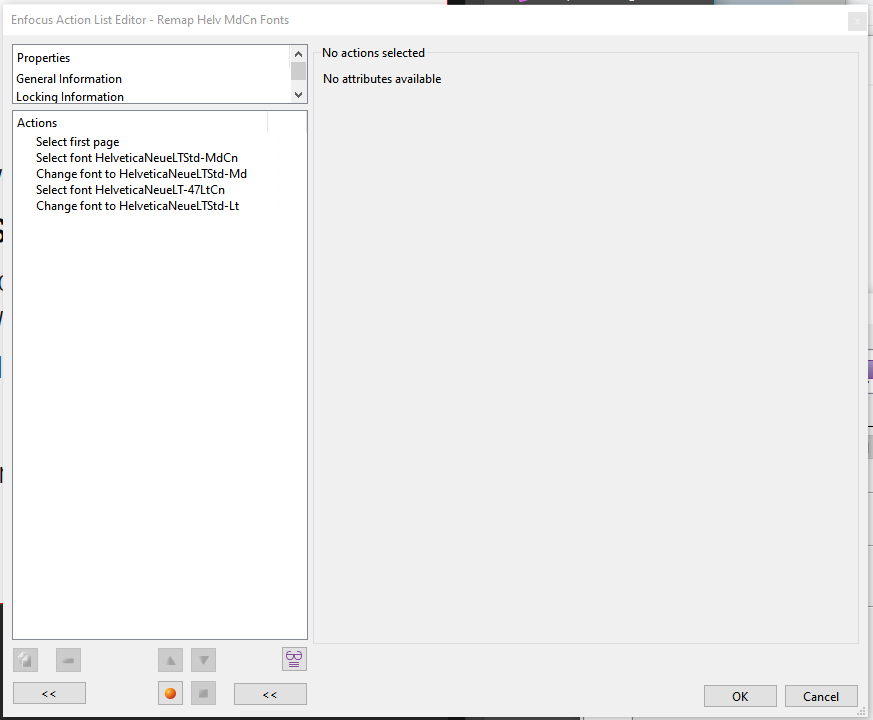Close the Action List Editor window

coord(857,21)
